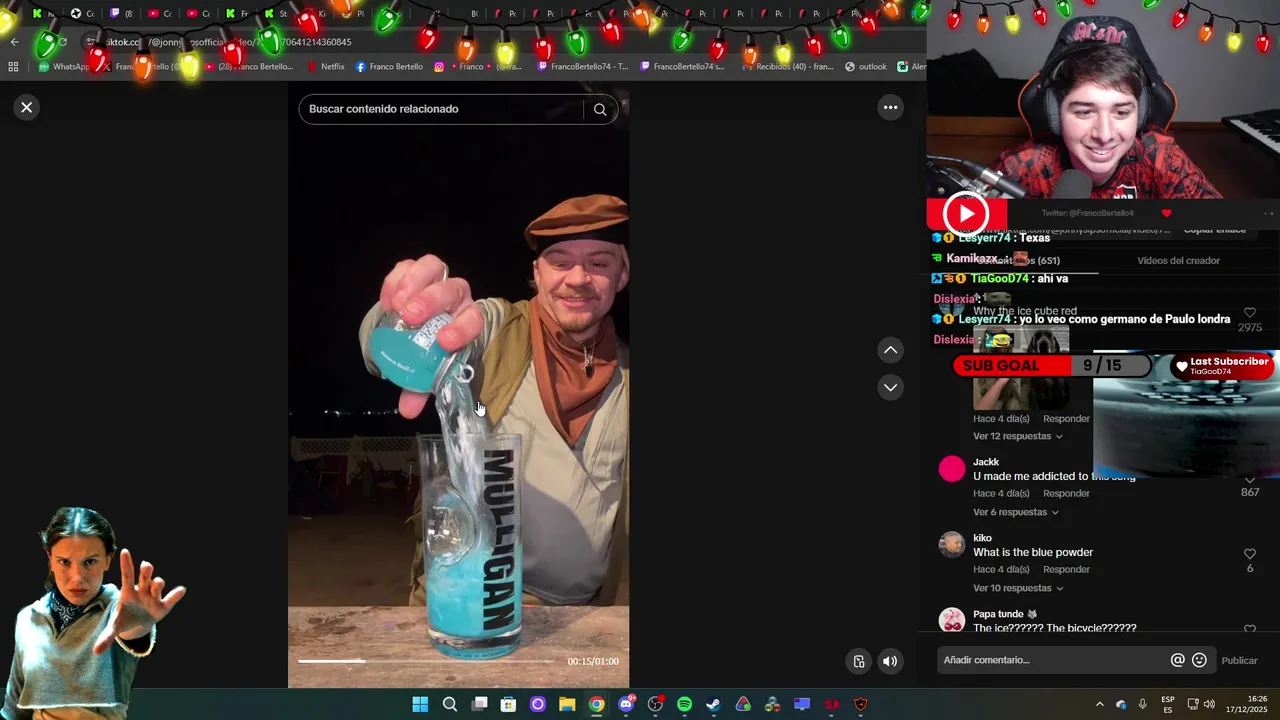The height and width of the screenshot is (720, 1280).
Task: Click the search magnifier icon
Action: 600,109
